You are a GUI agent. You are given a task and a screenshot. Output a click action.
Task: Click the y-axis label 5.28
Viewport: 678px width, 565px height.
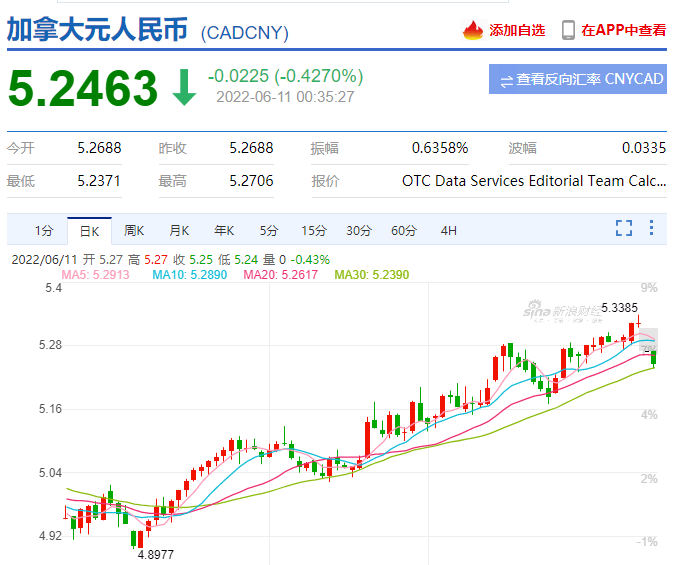point(50,345)
